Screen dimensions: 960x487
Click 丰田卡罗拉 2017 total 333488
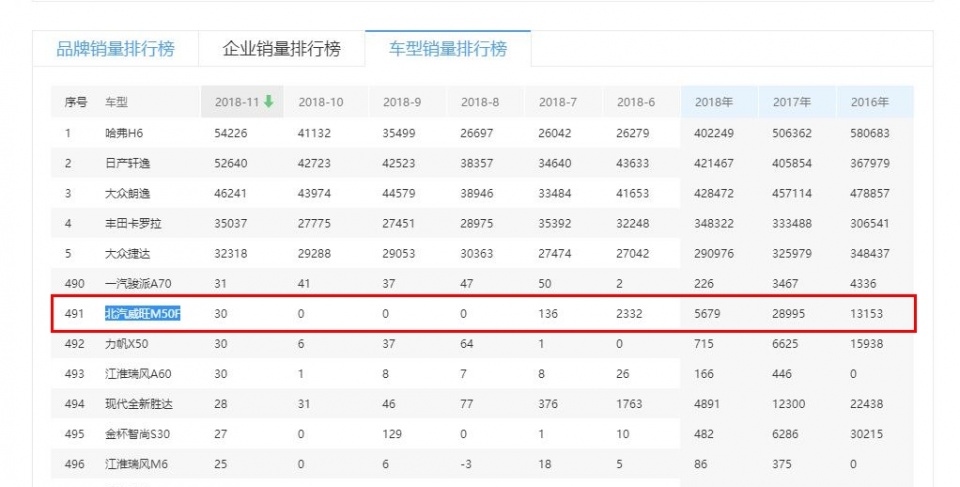792,224
